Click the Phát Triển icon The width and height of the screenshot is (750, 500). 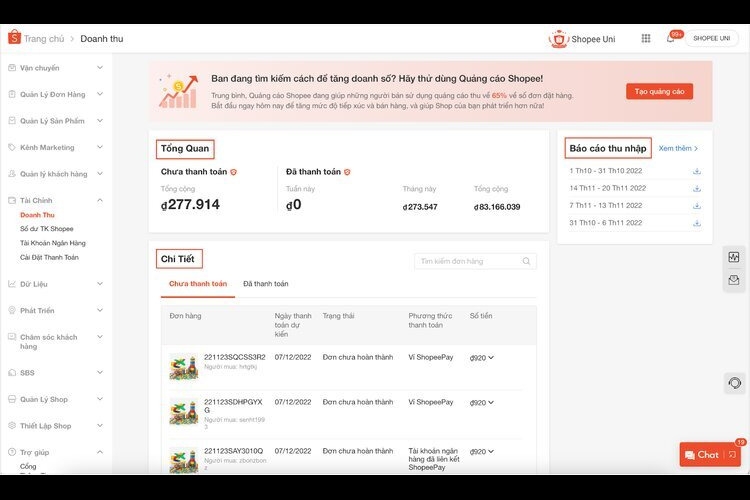click(12, 310)
